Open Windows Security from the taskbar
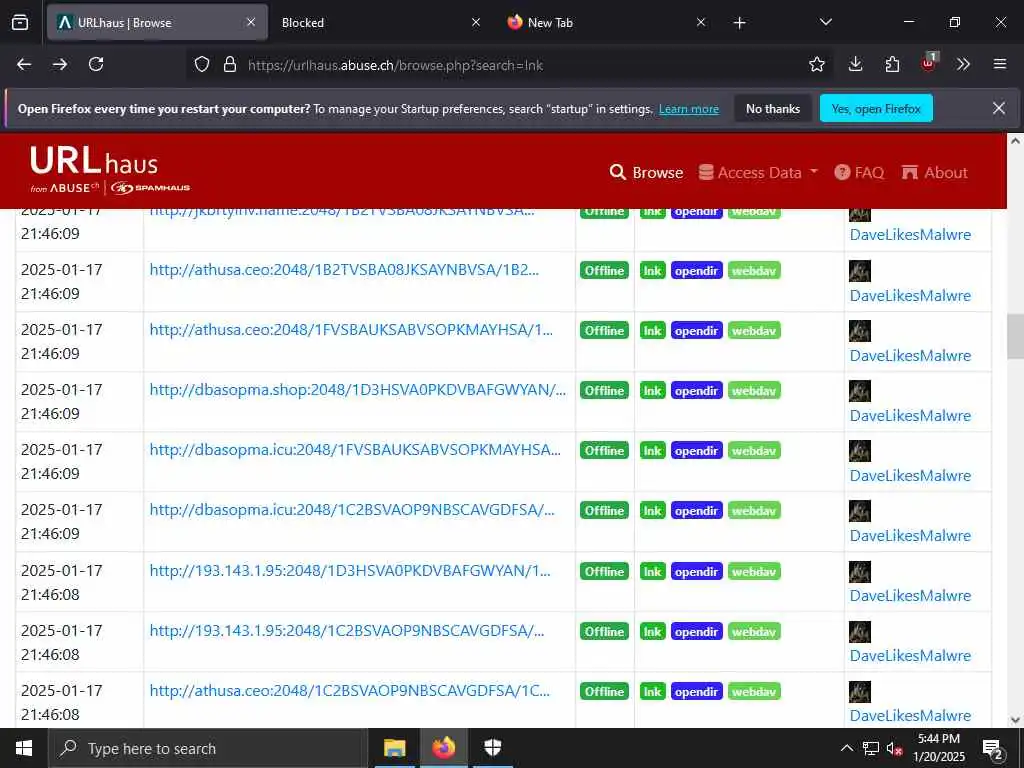This screenshot has height=768, width=1024. click(492, 748)
